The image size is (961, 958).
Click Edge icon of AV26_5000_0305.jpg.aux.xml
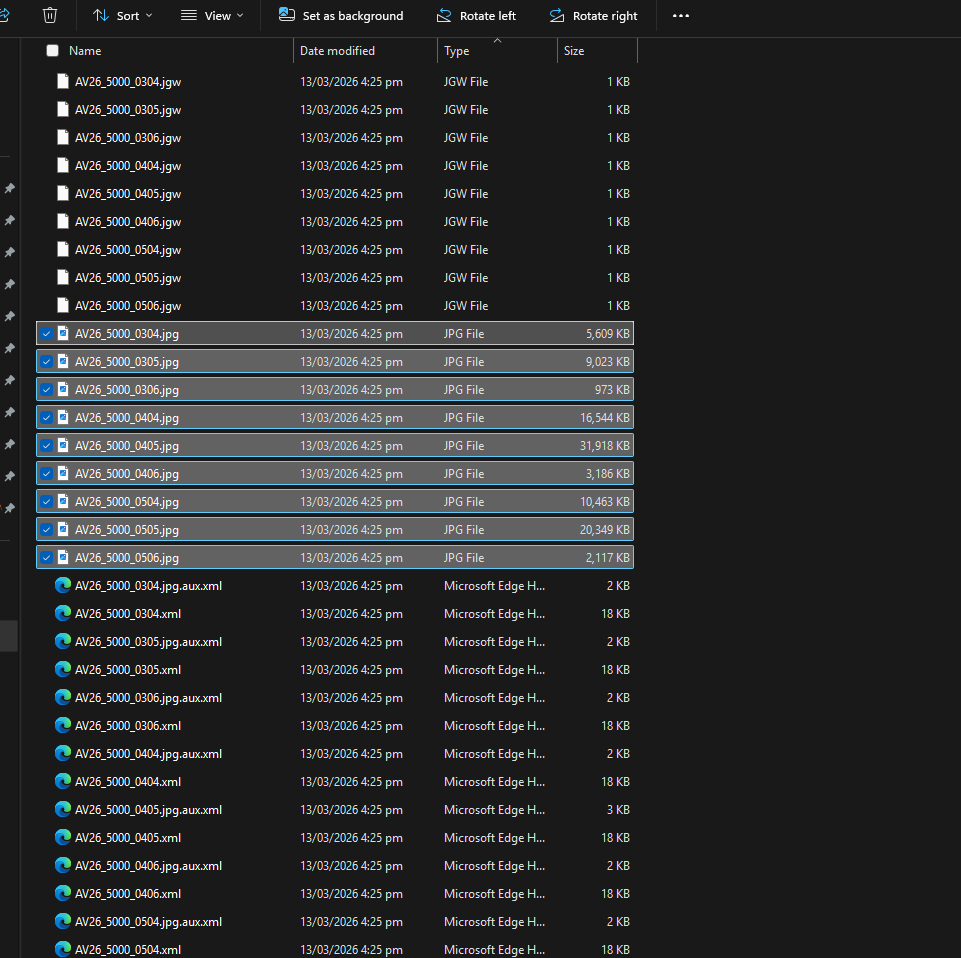click(63, 641)
